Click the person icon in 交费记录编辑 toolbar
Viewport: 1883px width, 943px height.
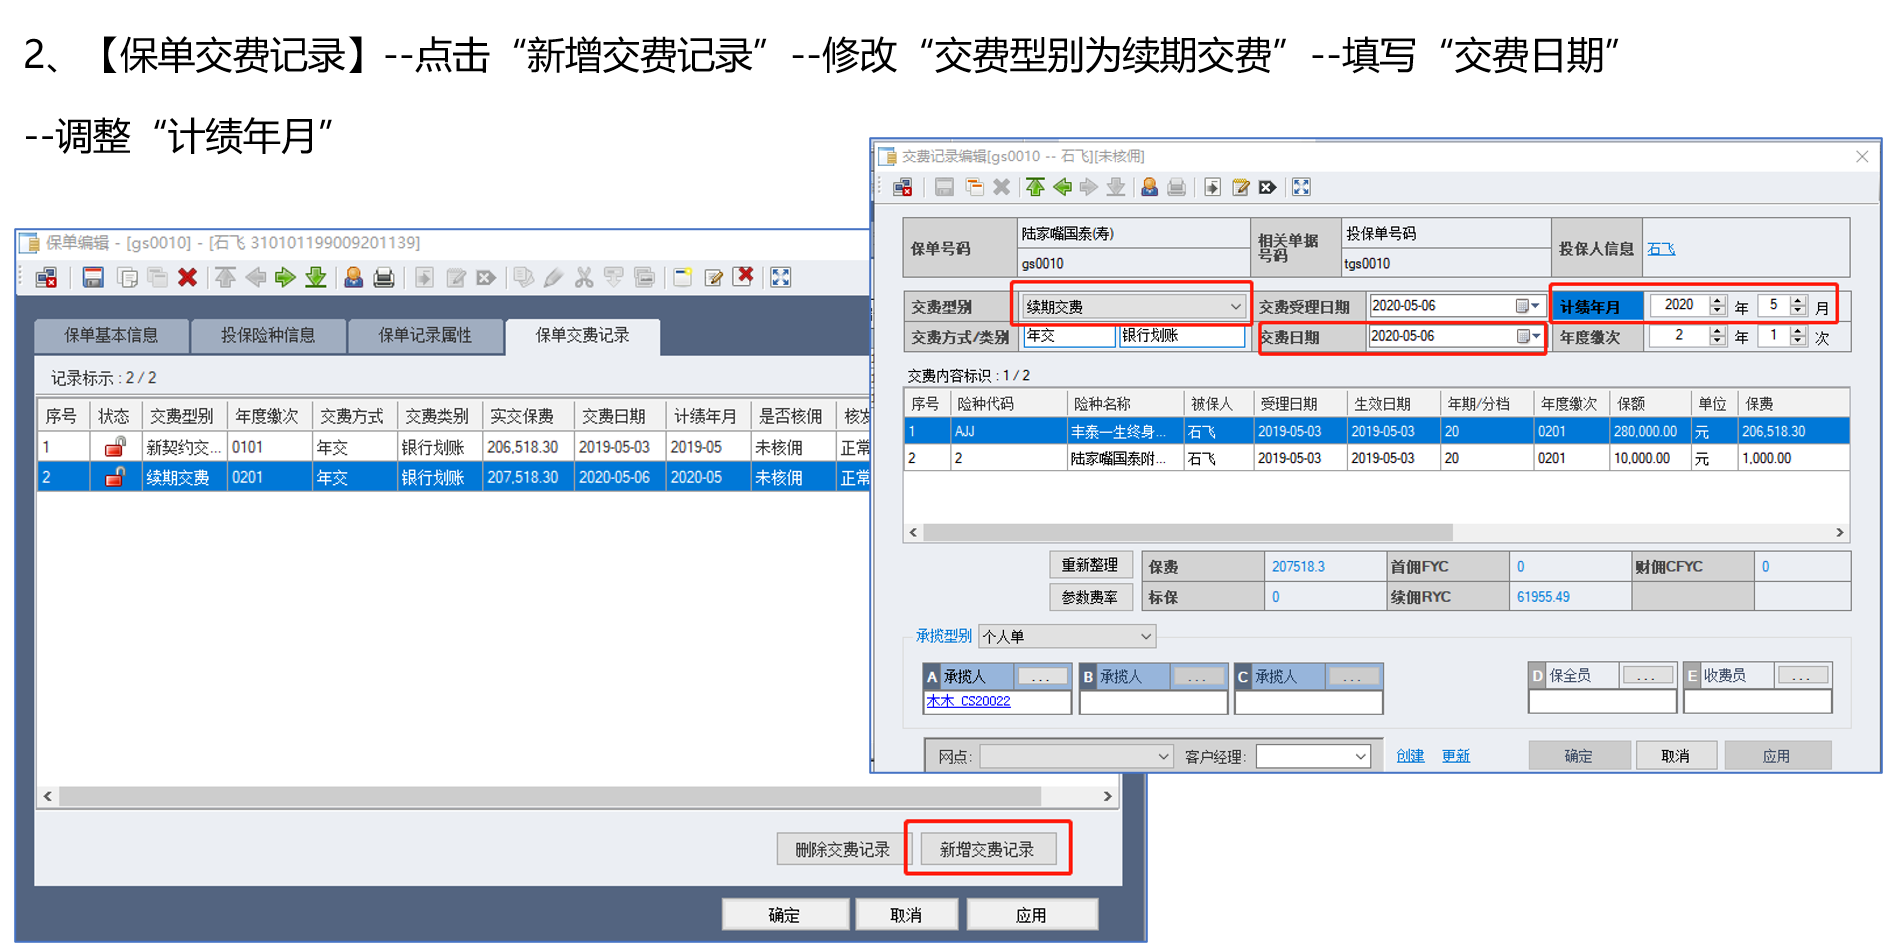pos(1149,187)
